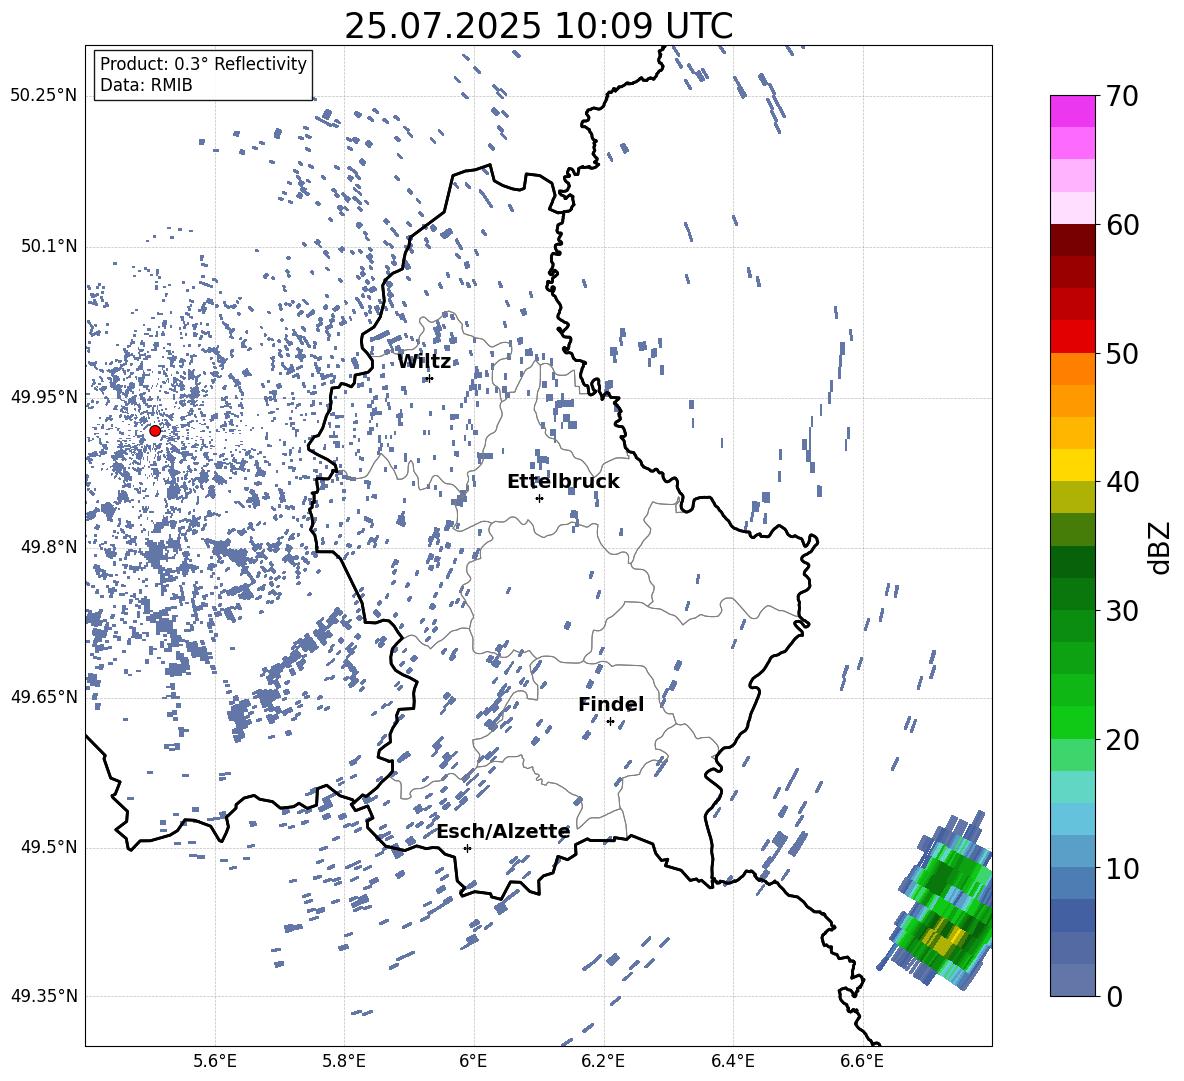The width and height of the screenshot is (1184, 1081).
Task: Click the 6.2°E longitude label
Action: 603,1061
